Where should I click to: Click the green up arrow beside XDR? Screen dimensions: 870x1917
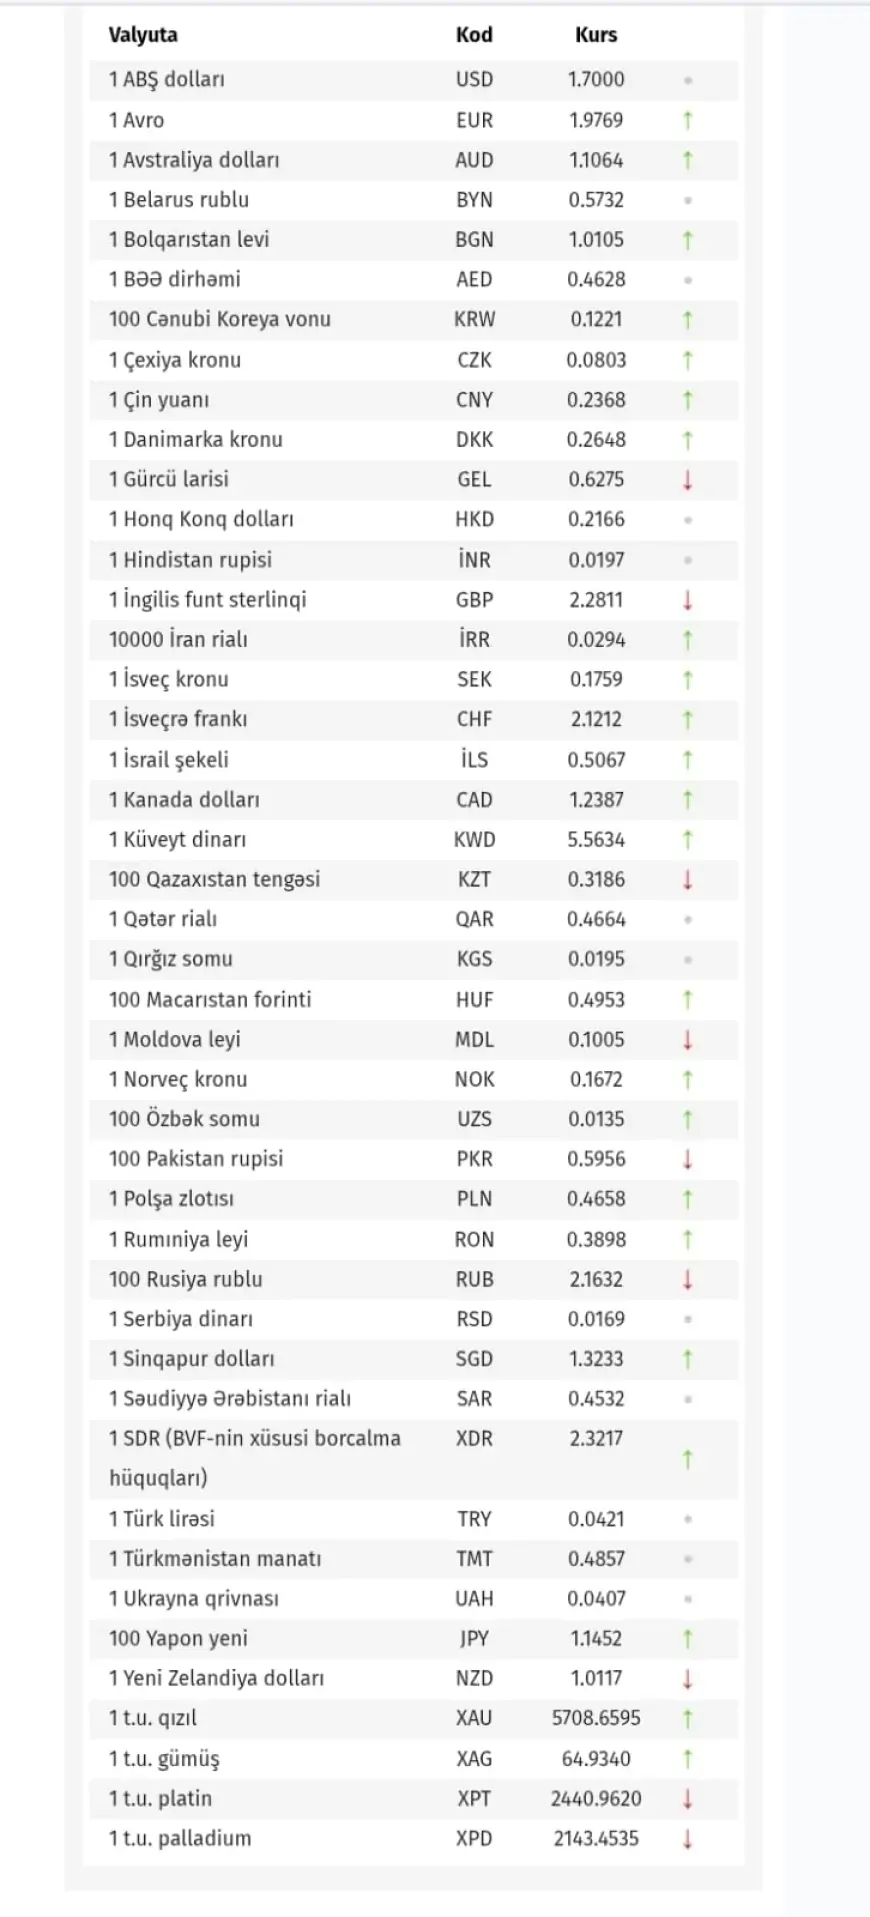687,1460
